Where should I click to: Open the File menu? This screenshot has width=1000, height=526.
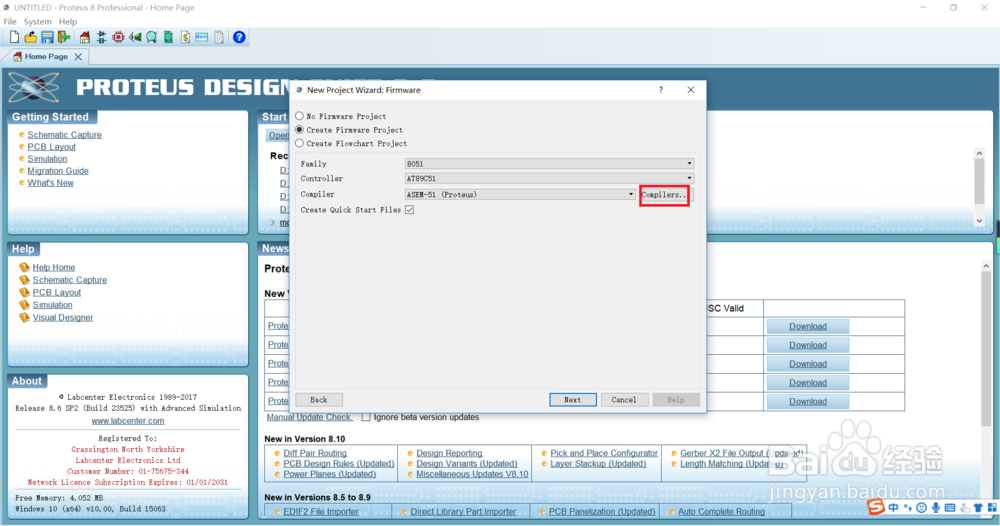(x=10, y=22)
